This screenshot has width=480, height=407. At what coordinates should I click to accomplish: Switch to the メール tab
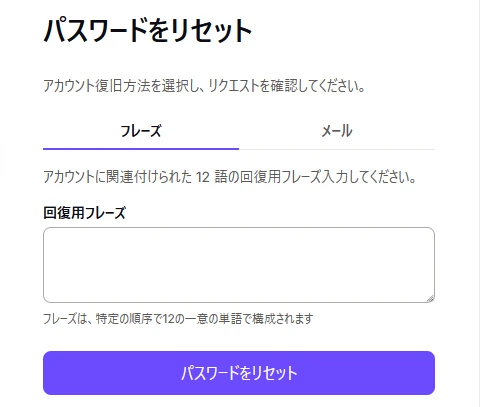click(337, 131)
